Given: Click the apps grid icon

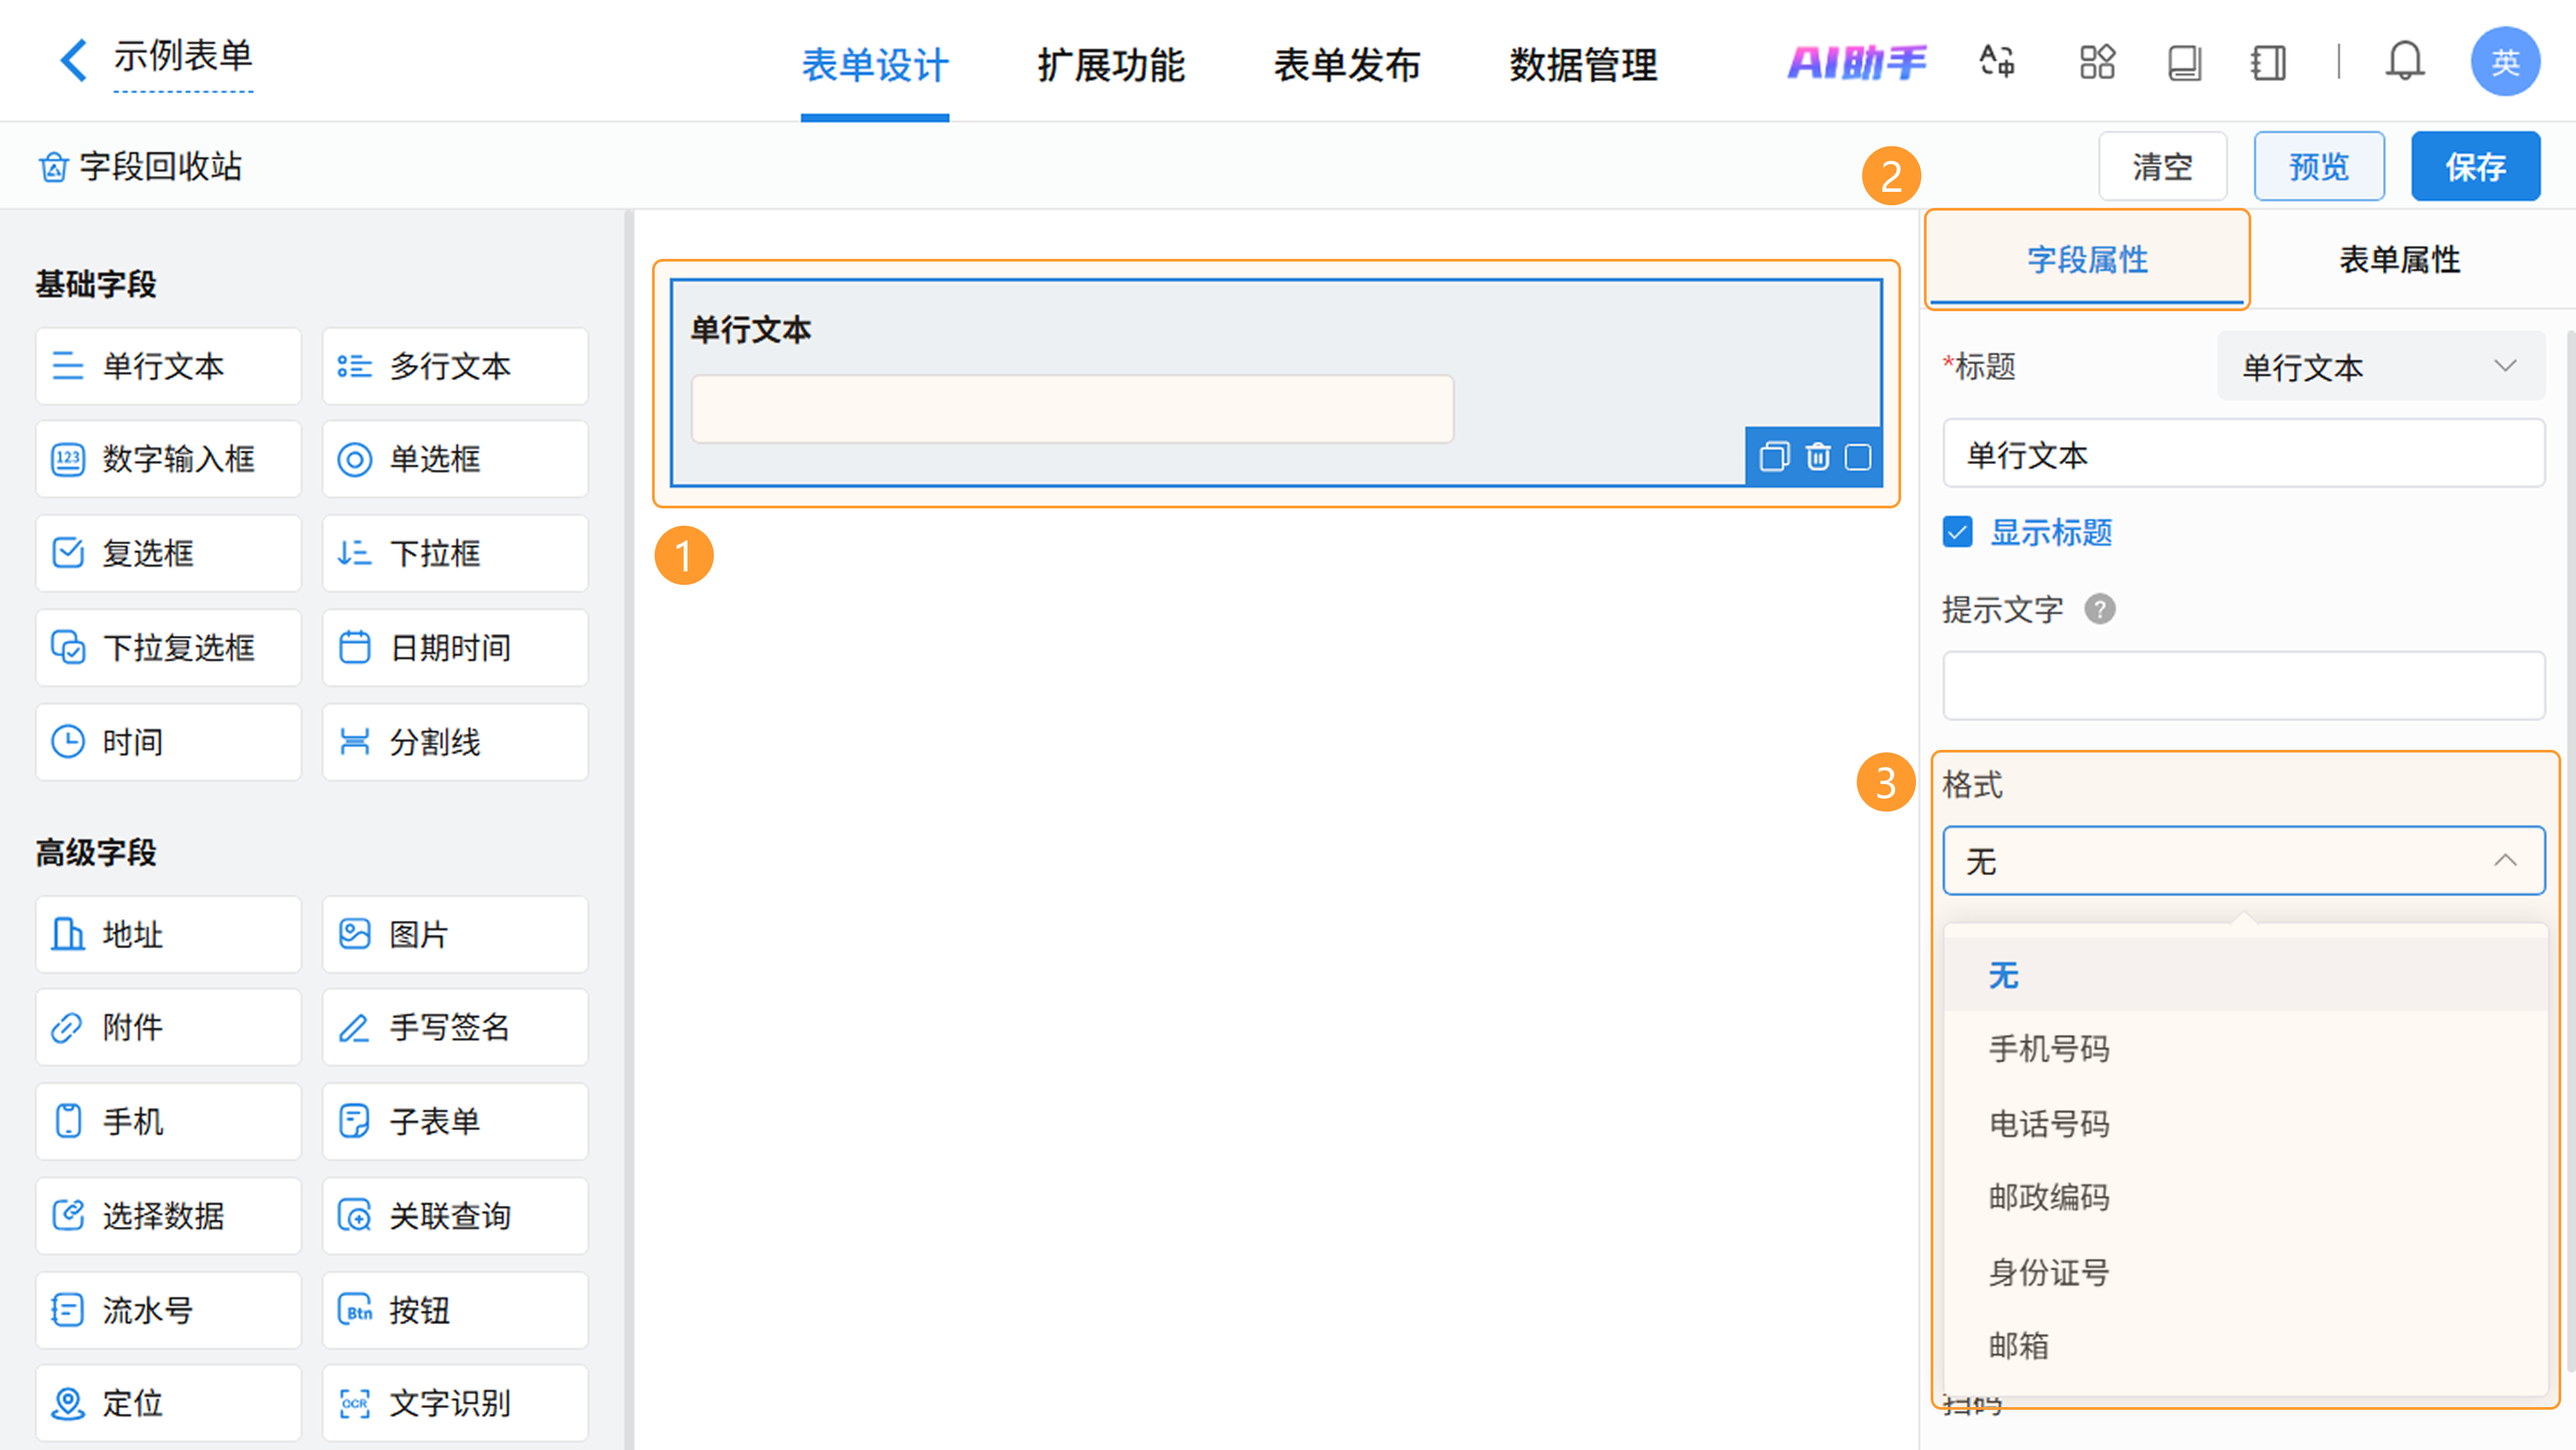Looking at the screenshot, I should click(2097, 62).
